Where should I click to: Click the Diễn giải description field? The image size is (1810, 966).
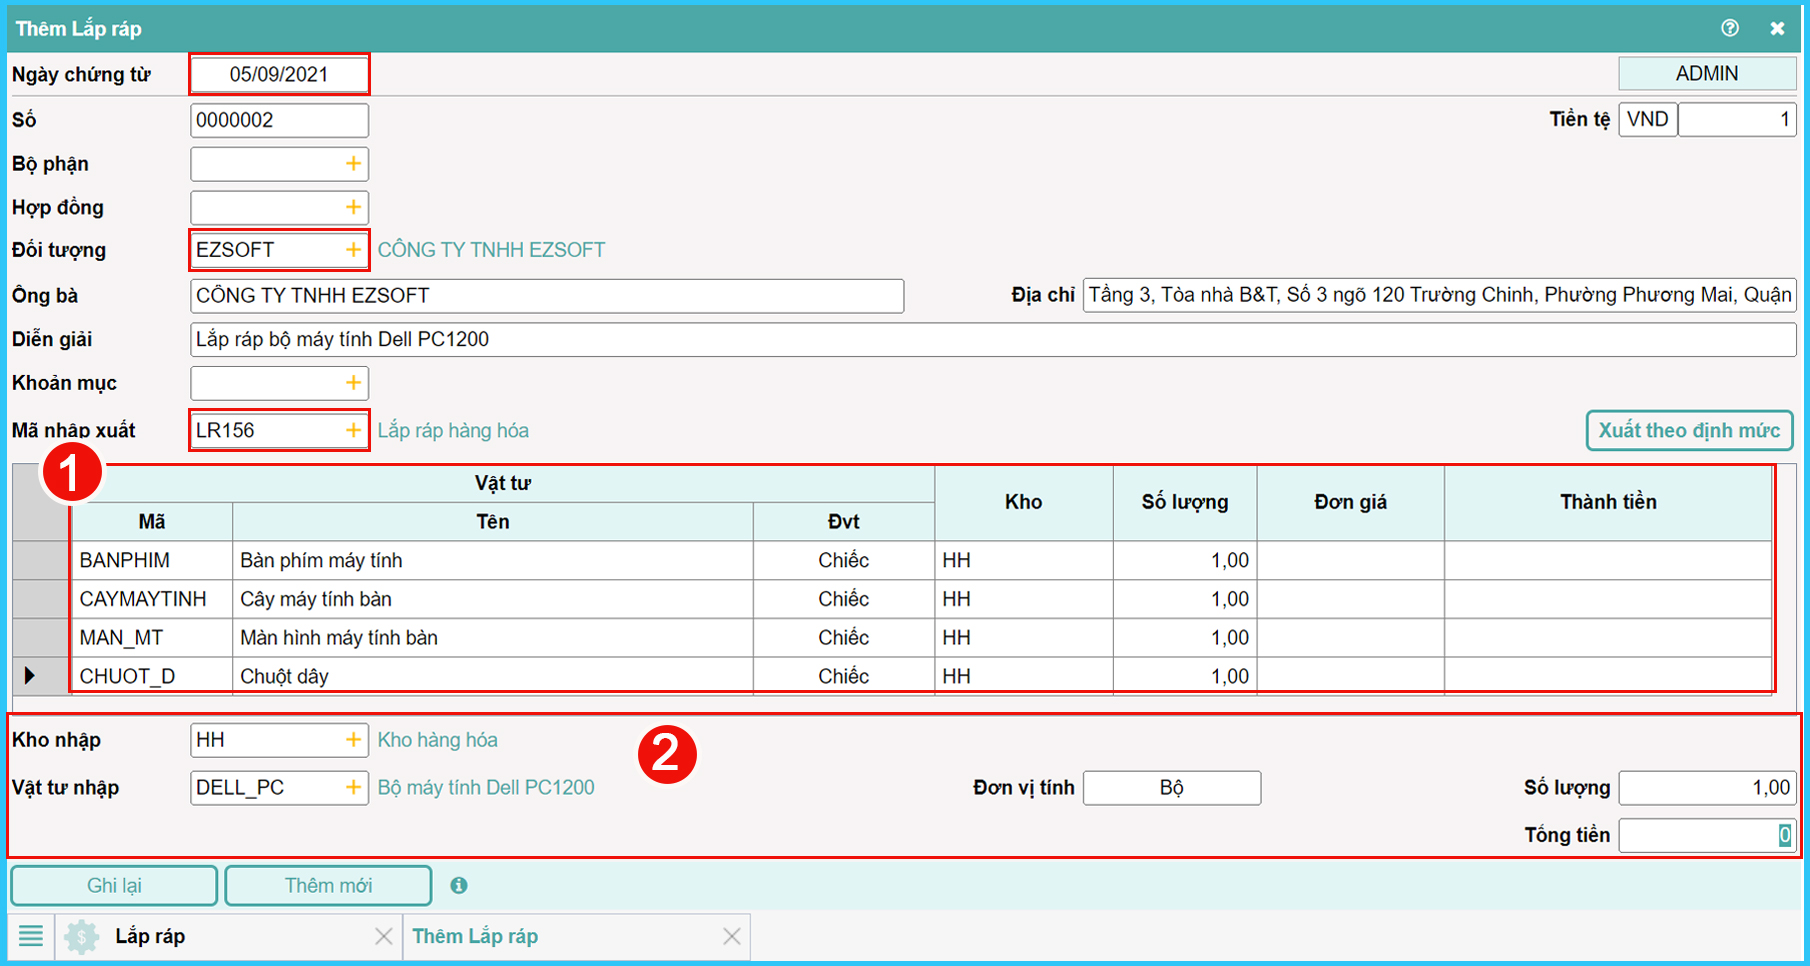[992, 340]
